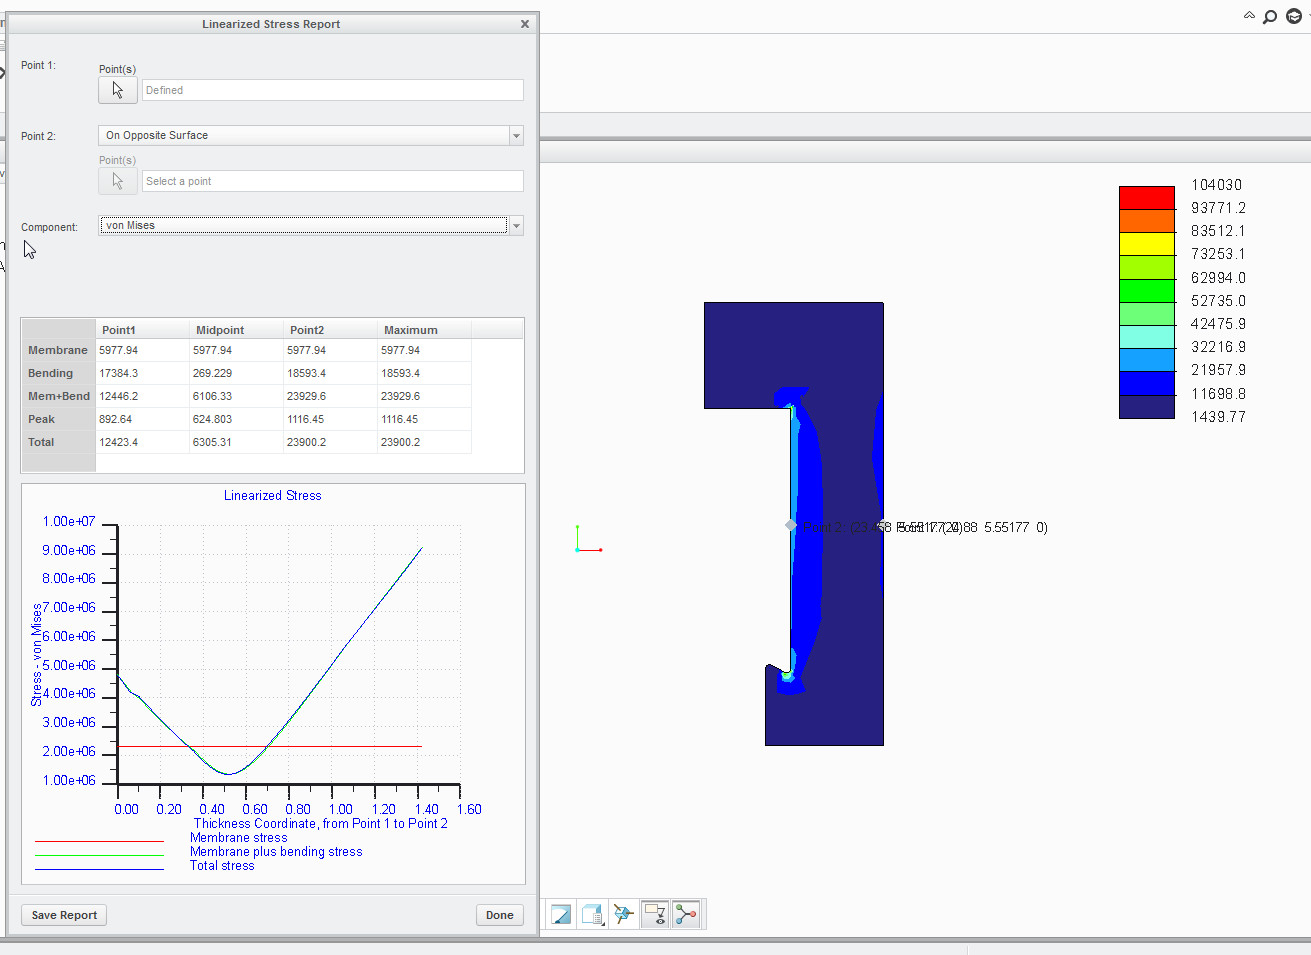Screen dimensions: 1311x955
Task: Open the learning resources icon at top right
Action: (1293, 16)
